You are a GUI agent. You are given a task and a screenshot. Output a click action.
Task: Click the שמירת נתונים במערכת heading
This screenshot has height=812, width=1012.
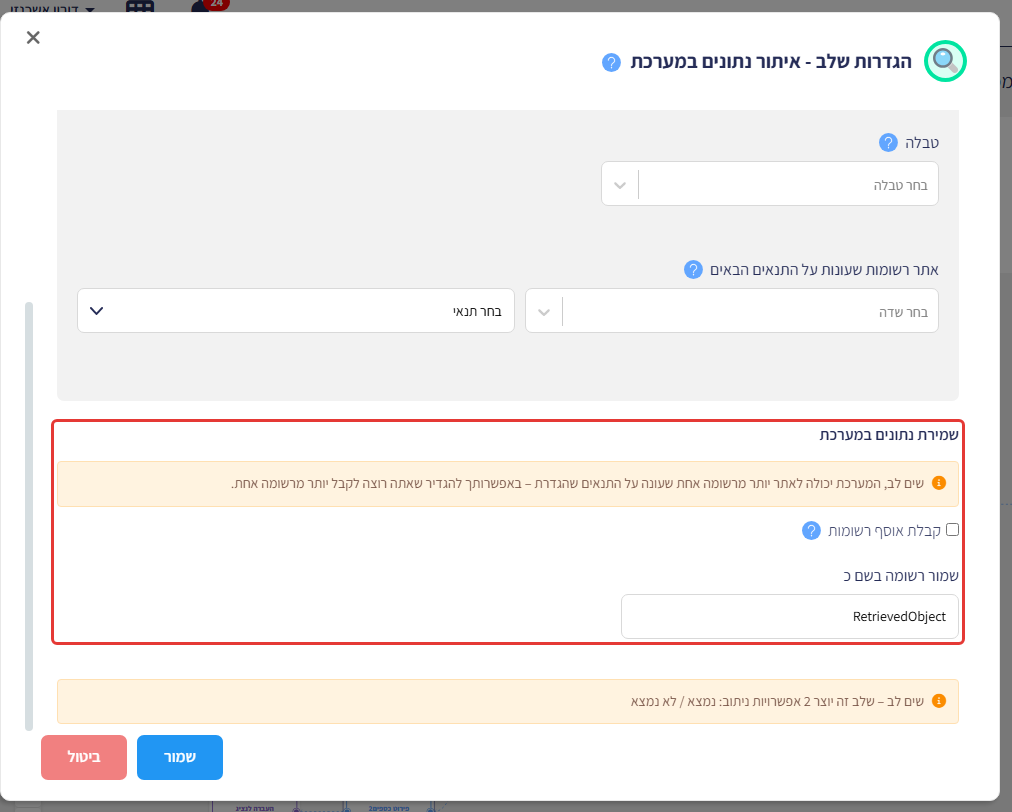(889, 435)
